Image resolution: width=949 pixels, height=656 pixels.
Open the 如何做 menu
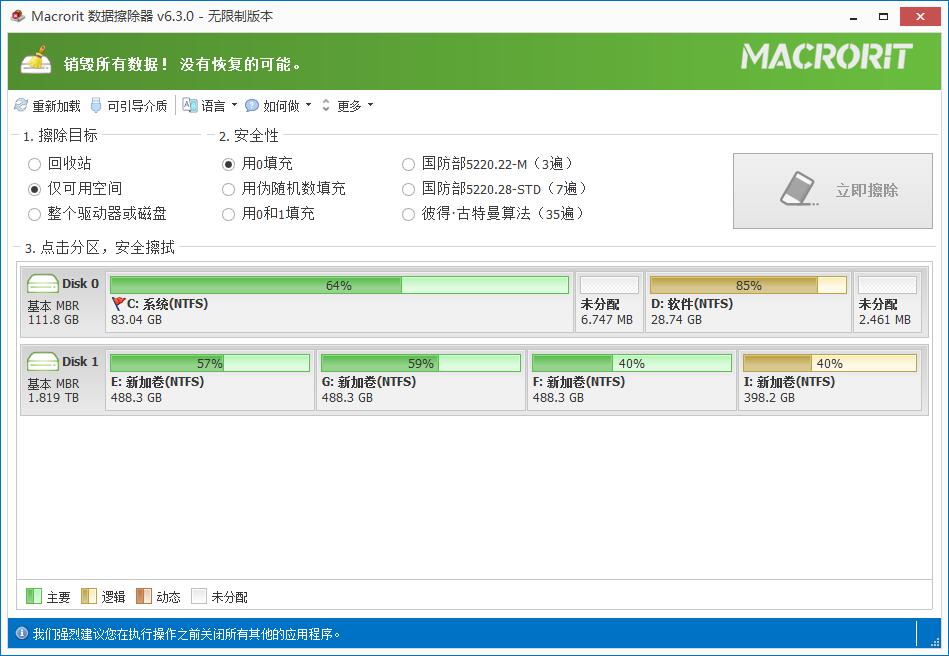pyautogui.click(x=278, y=106)
